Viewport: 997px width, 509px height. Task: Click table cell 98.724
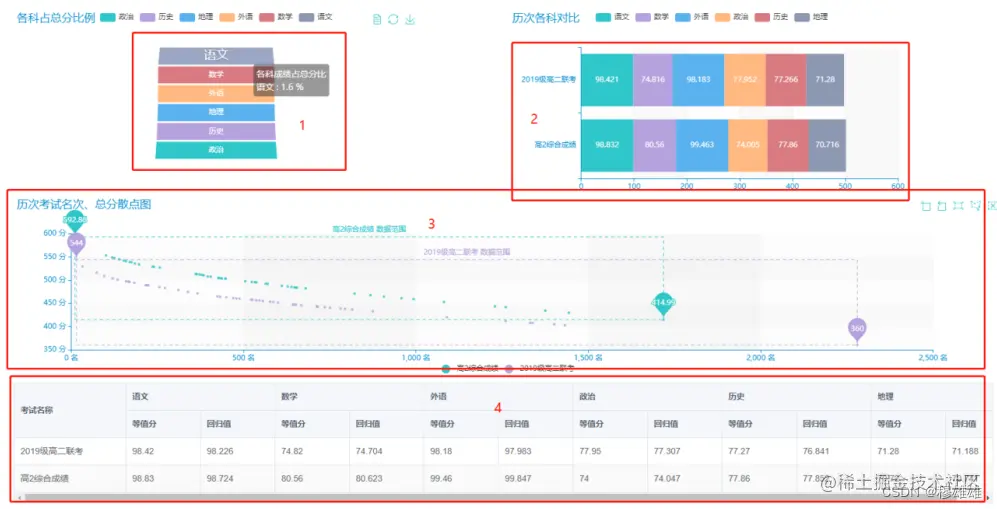point(220,479)
